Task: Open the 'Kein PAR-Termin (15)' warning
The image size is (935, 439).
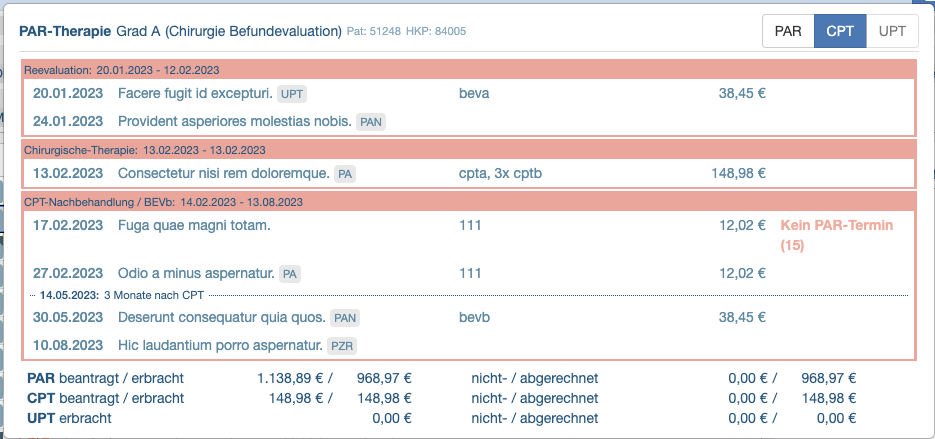Action: click(837, 235)
